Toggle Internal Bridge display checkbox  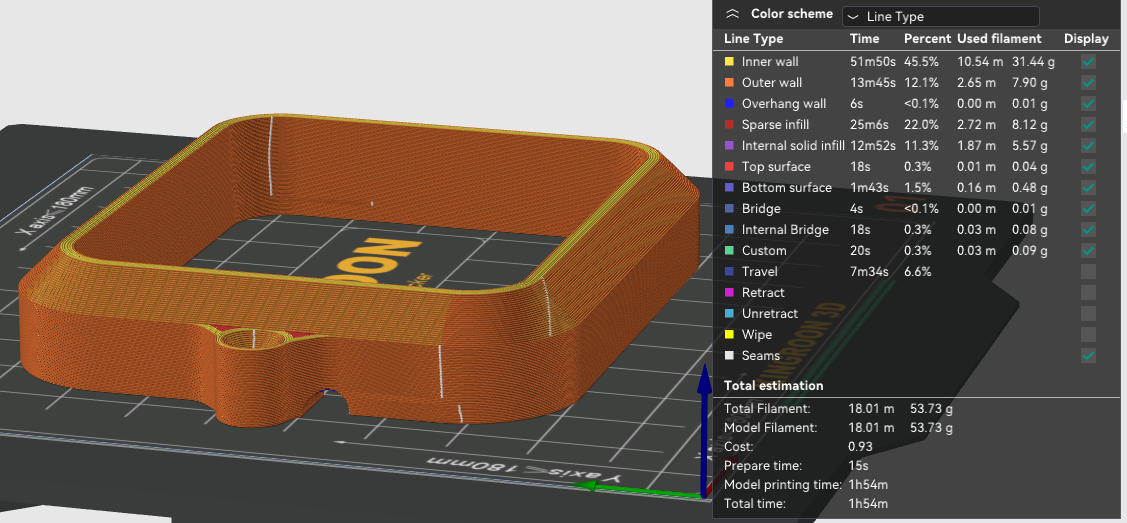(x=1088, y=230)
